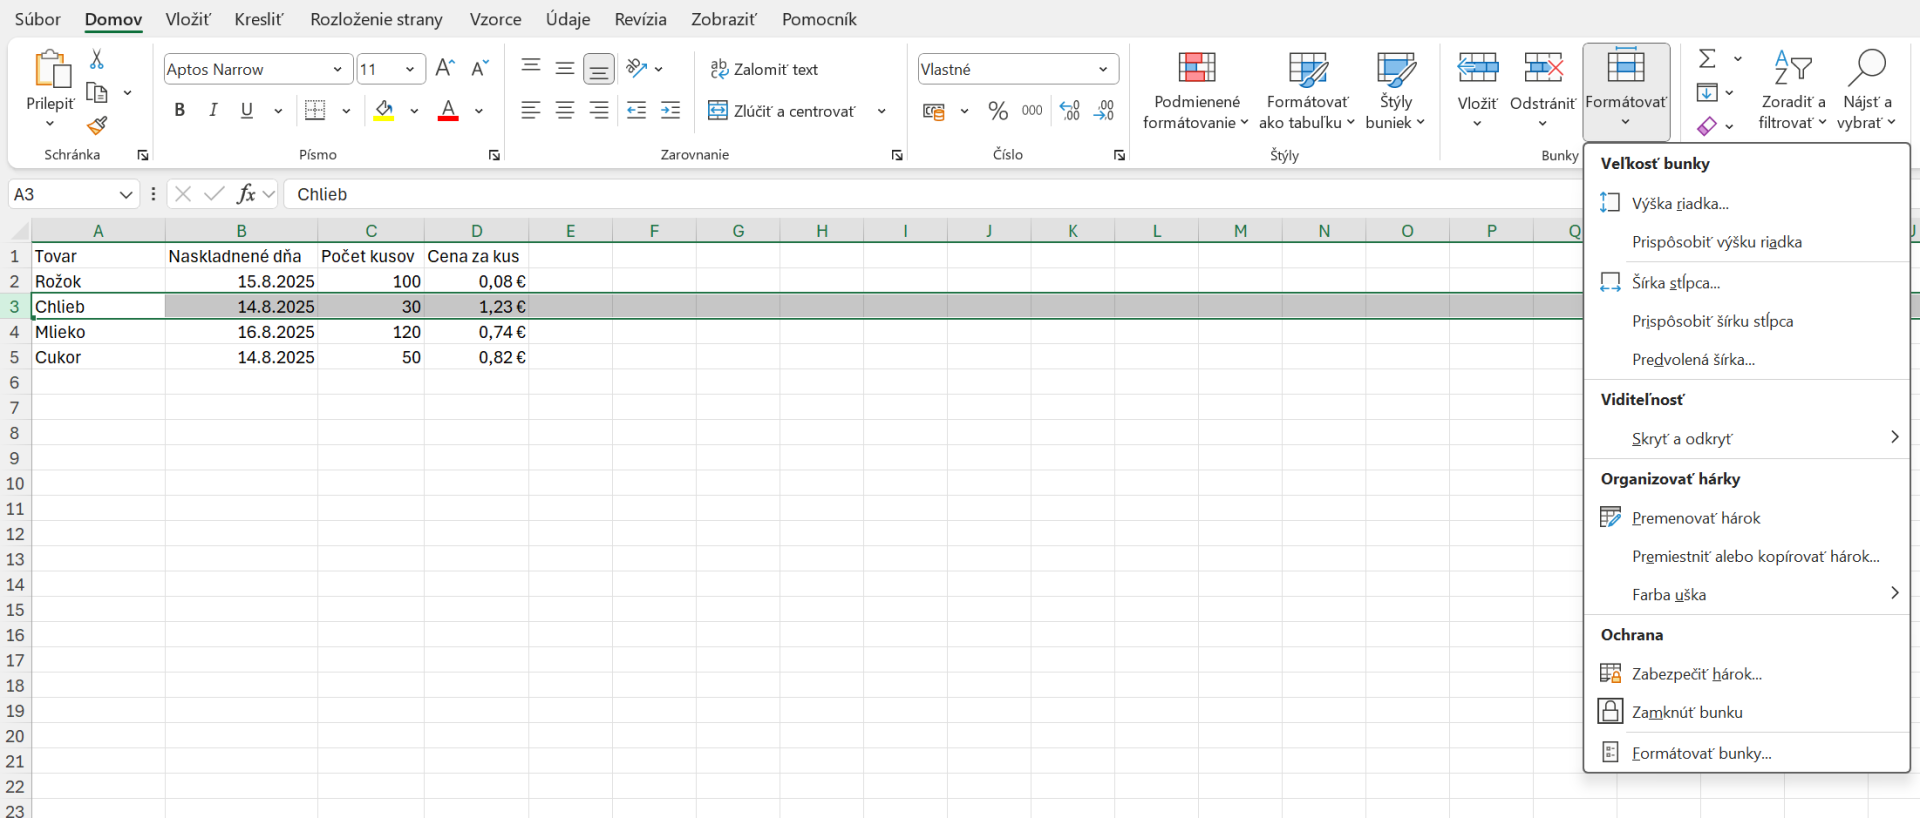Toggle Italic formatting
The height and width of the screenshot is (818, 1920).
pyautogui.click(x=213, y=110)
